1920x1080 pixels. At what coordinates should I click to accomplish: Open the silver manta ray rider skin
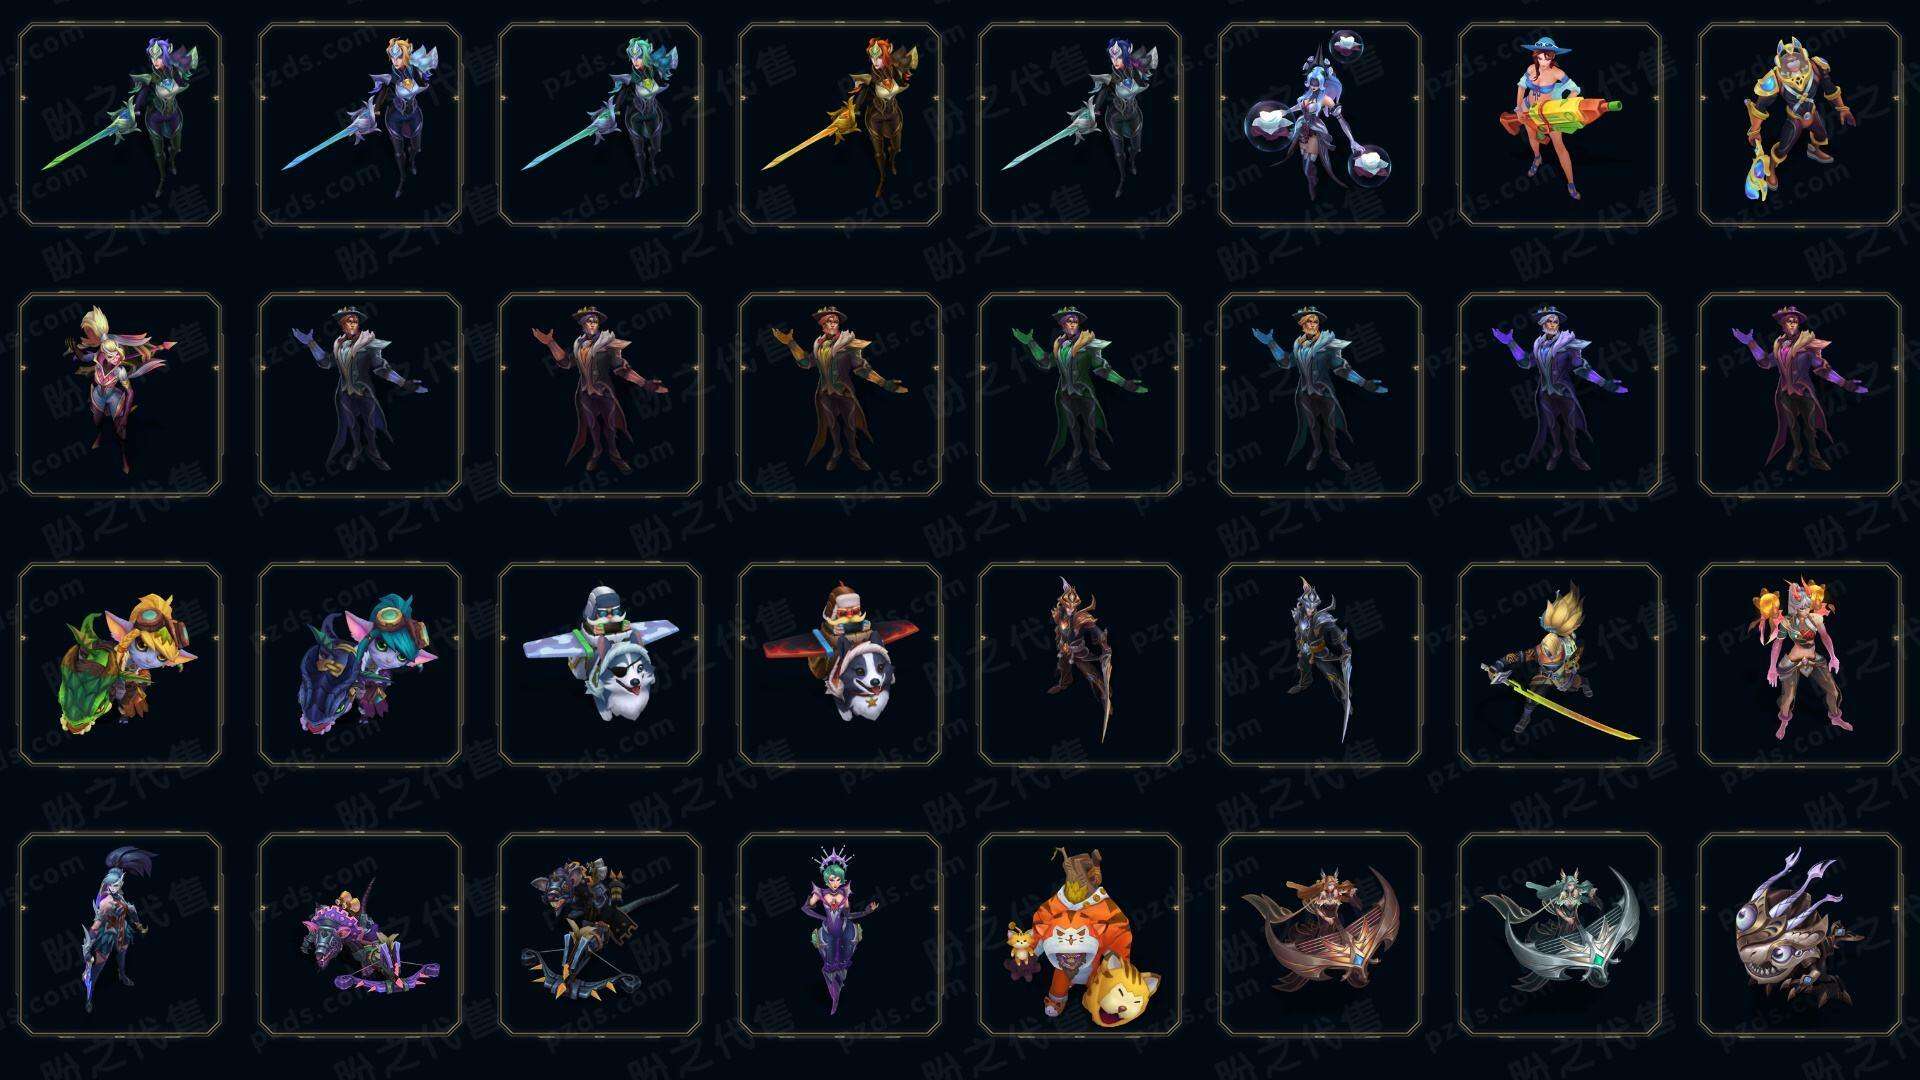1560,935
